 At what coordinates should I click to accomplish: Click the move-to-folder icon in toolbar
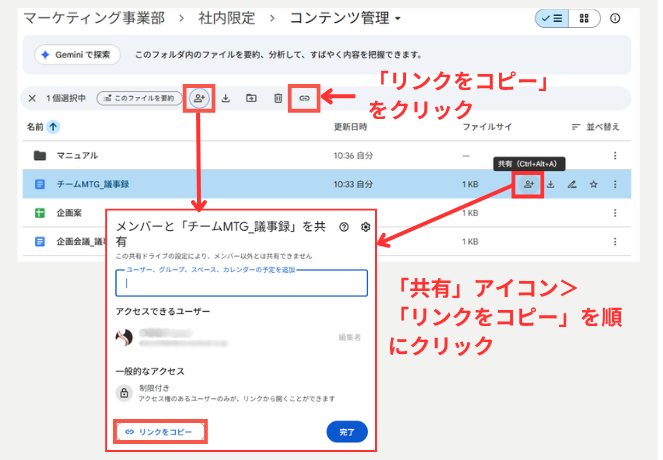(251, 99)
